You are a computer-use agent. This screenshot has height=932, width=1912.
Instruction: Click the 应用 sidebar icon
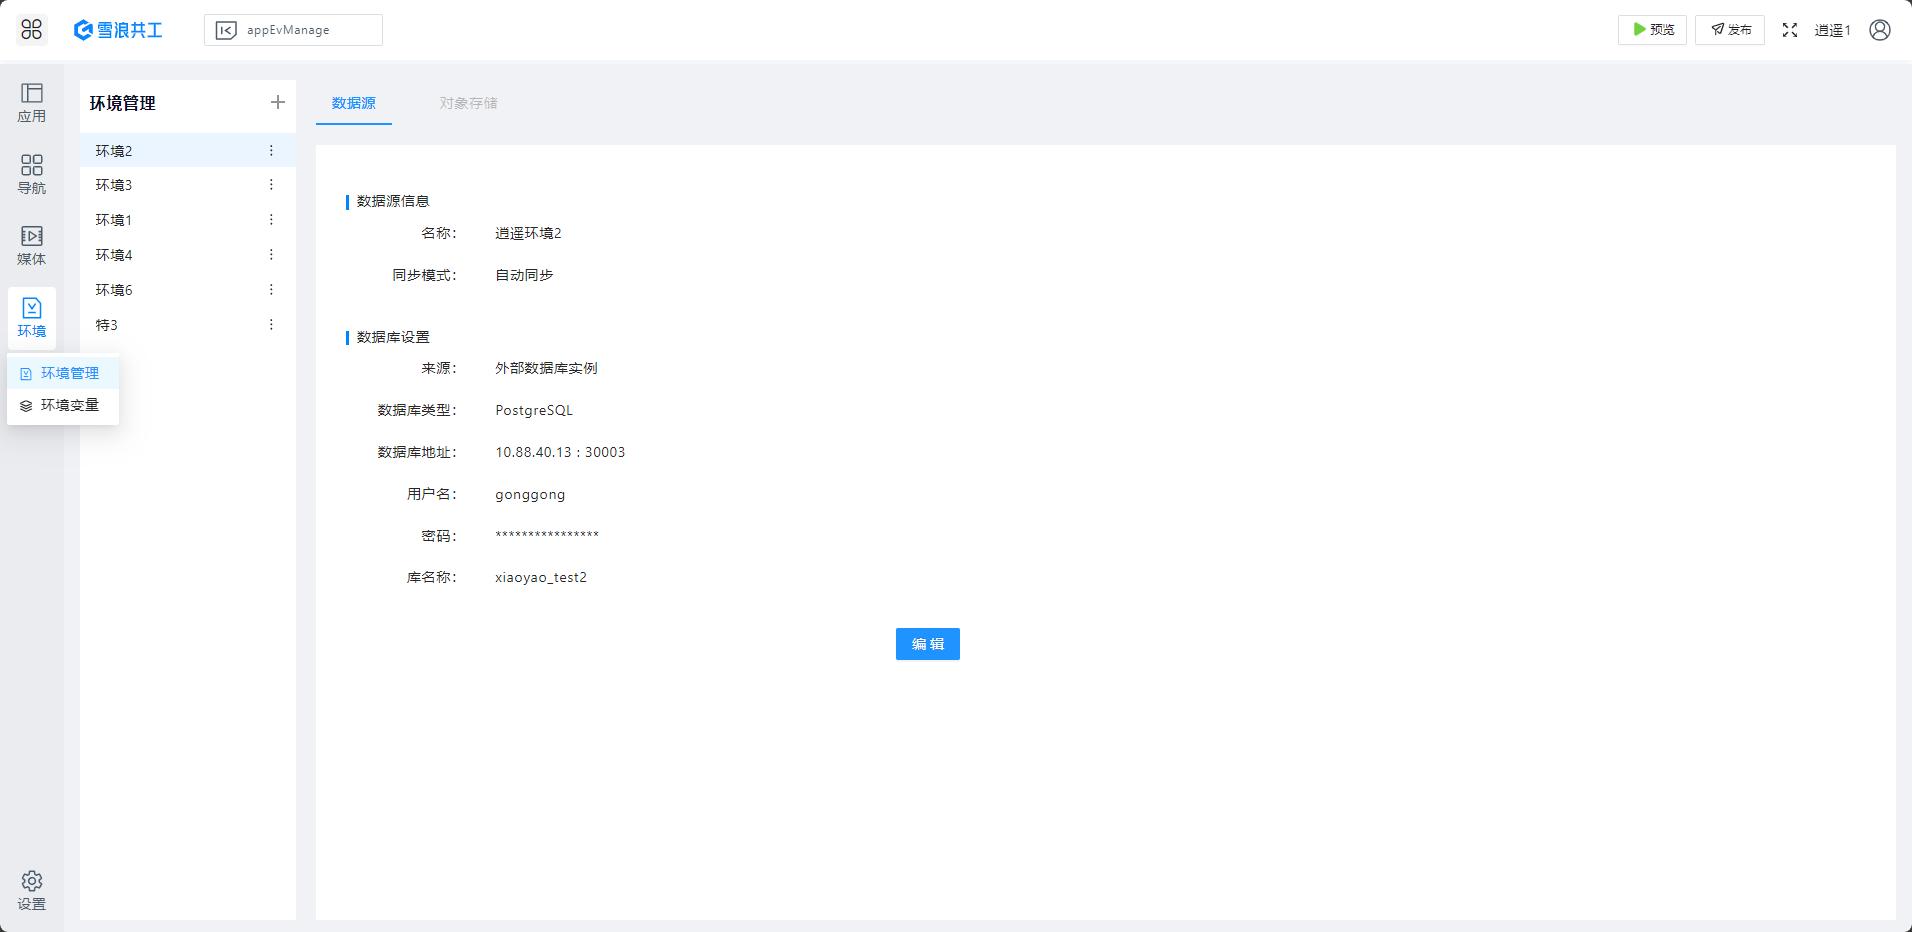click(32, 103)
